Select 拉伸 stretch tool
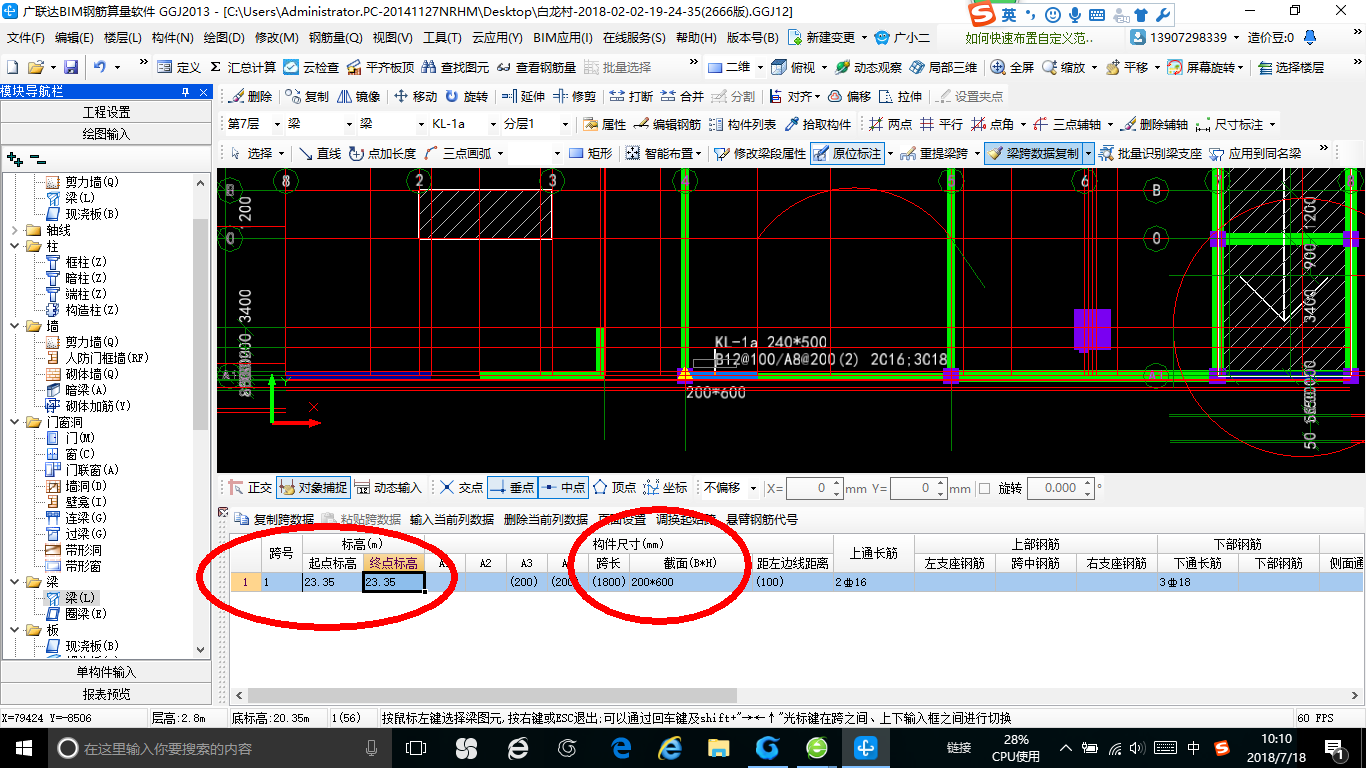The height and width of the screenshot is (768, 1366). [x=899, y=96]
